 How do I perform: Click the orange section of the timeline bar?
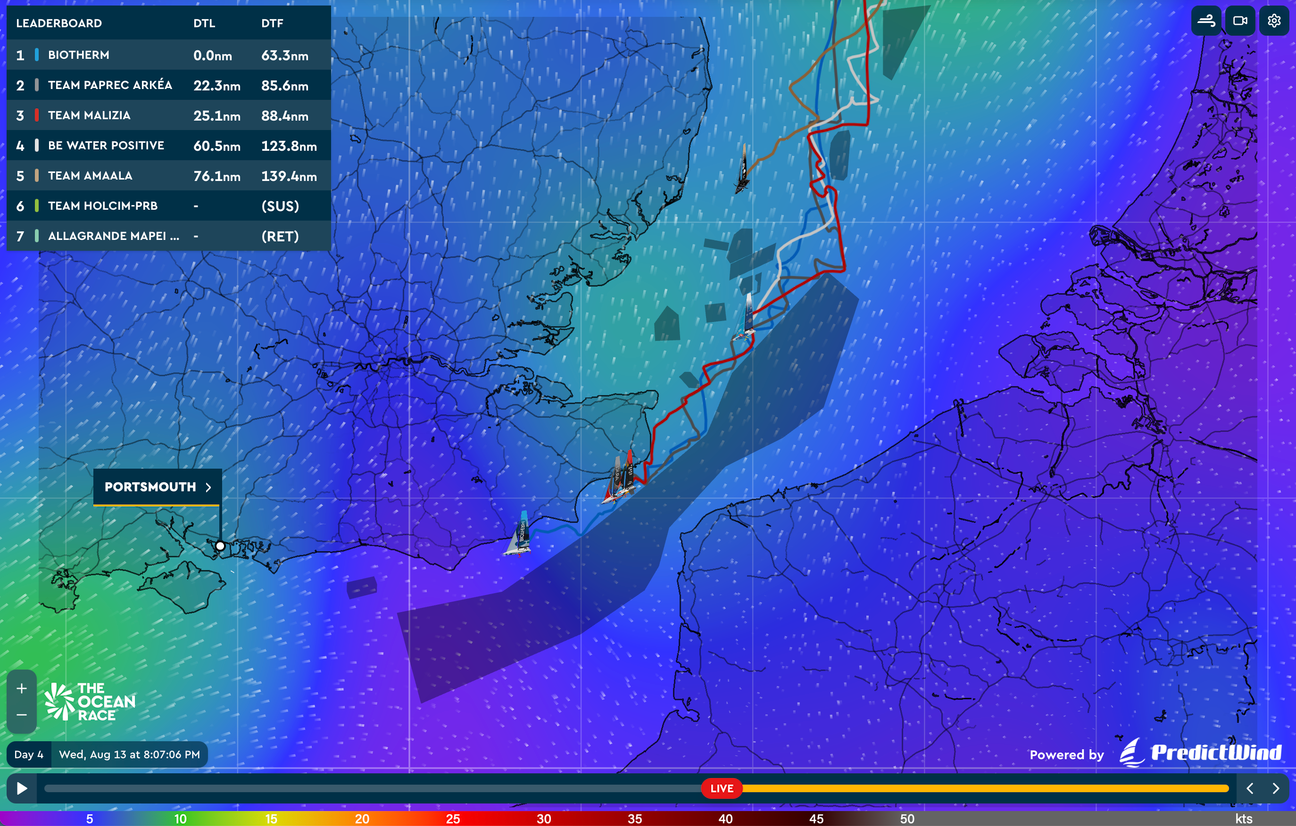pyautogui.click(x=985, y=788)
